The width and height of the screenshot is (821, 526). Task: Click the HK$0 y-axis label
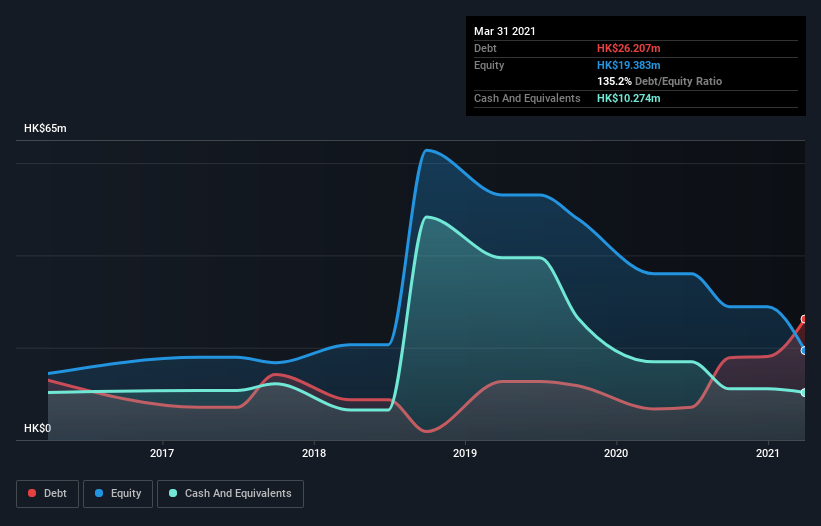click(x=38, y=428)
